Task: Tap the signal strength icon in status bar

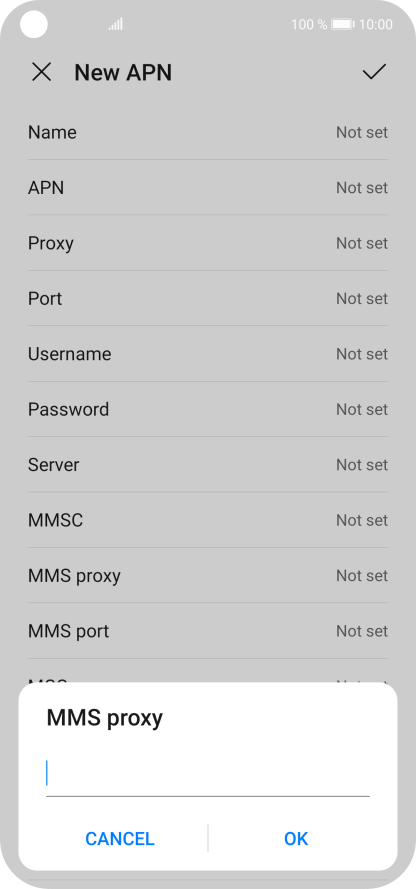Action: (x=116, y=24)
